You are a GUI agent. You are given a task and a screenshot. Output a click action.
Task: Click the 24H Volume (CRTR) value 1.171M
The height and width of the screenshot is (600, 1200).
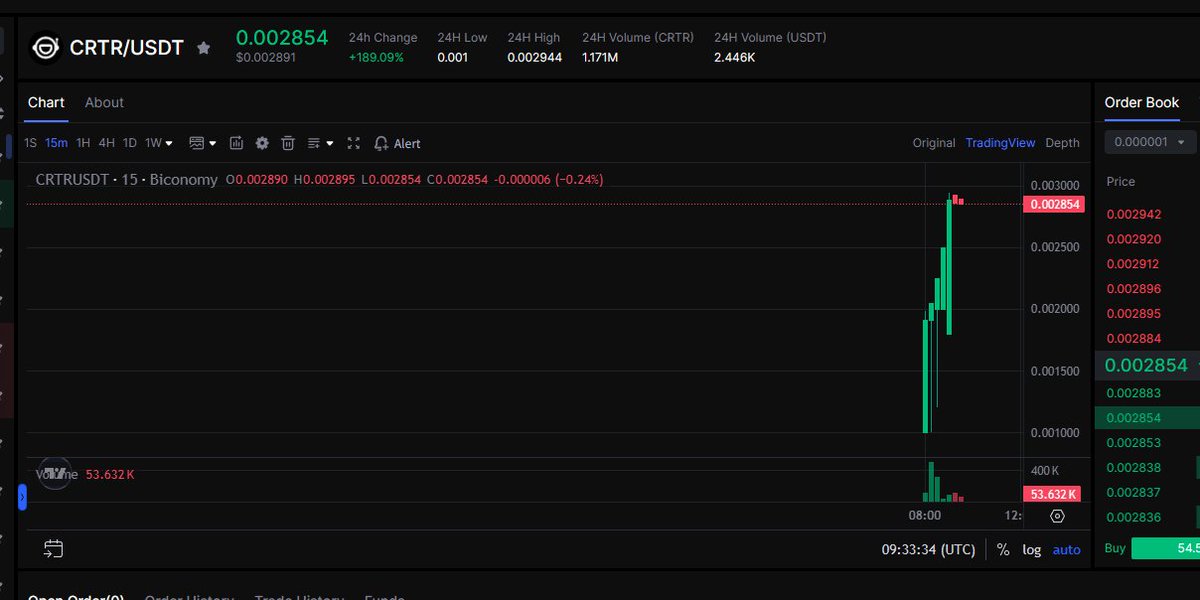(600, 58)
